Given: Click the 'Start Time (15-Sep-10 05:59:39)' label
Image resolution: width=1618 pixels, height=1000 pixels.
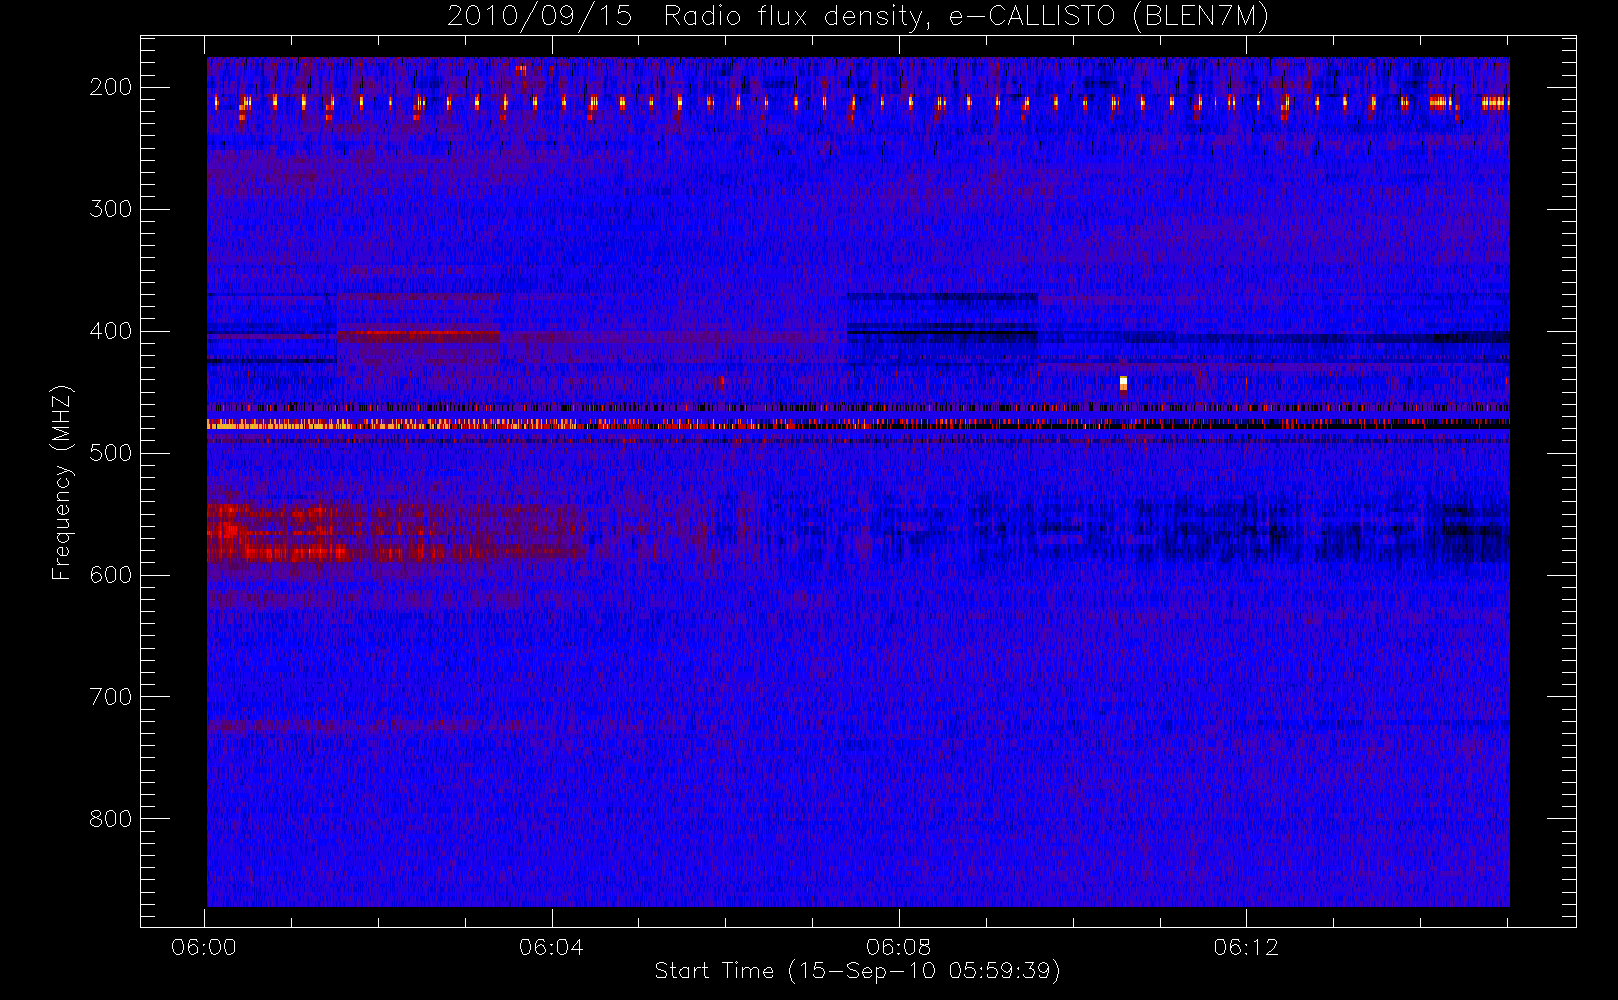Looking at the screenshot, I should click(x=857, y=971).
